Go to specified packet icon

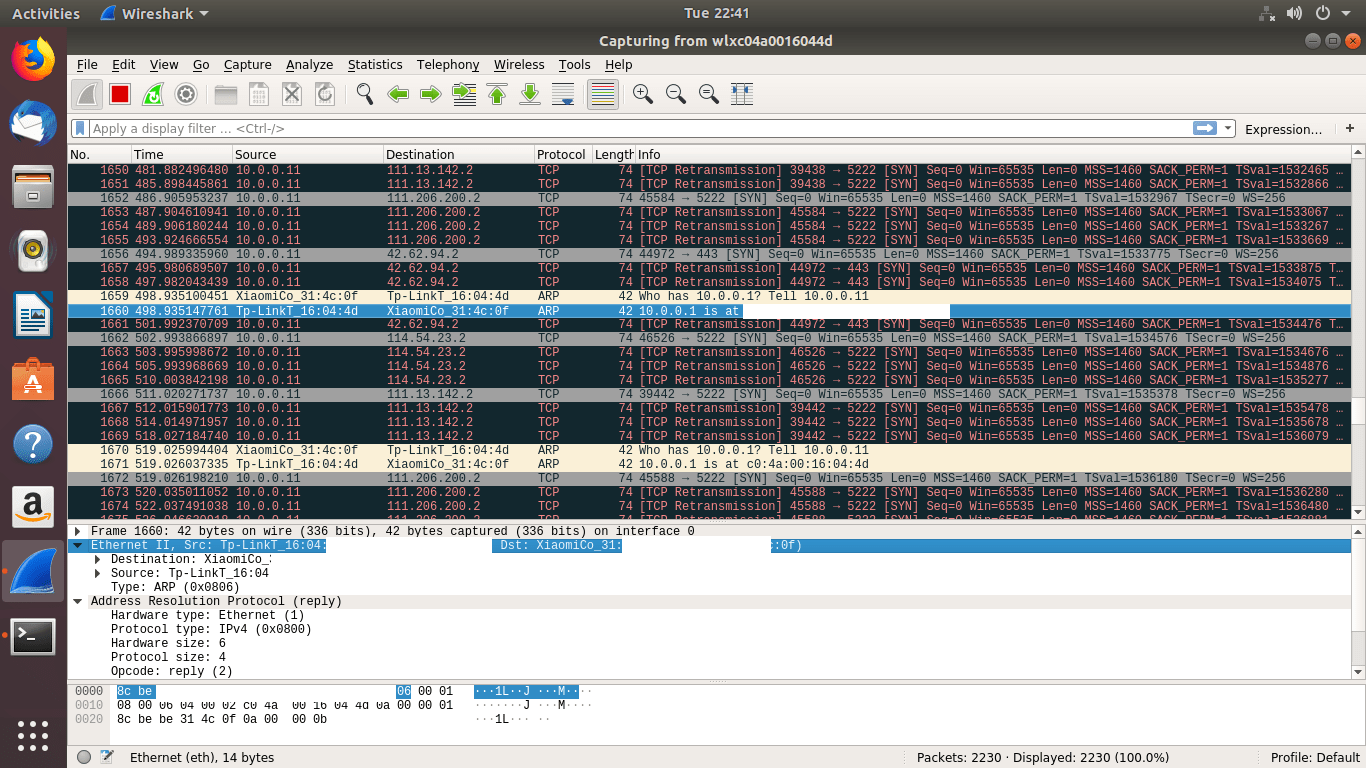[464, 94]
